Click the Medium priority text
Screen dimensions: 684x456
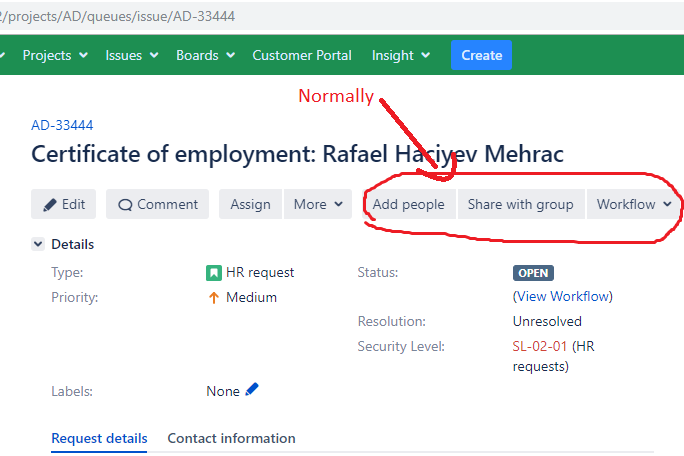pos(251,297)
